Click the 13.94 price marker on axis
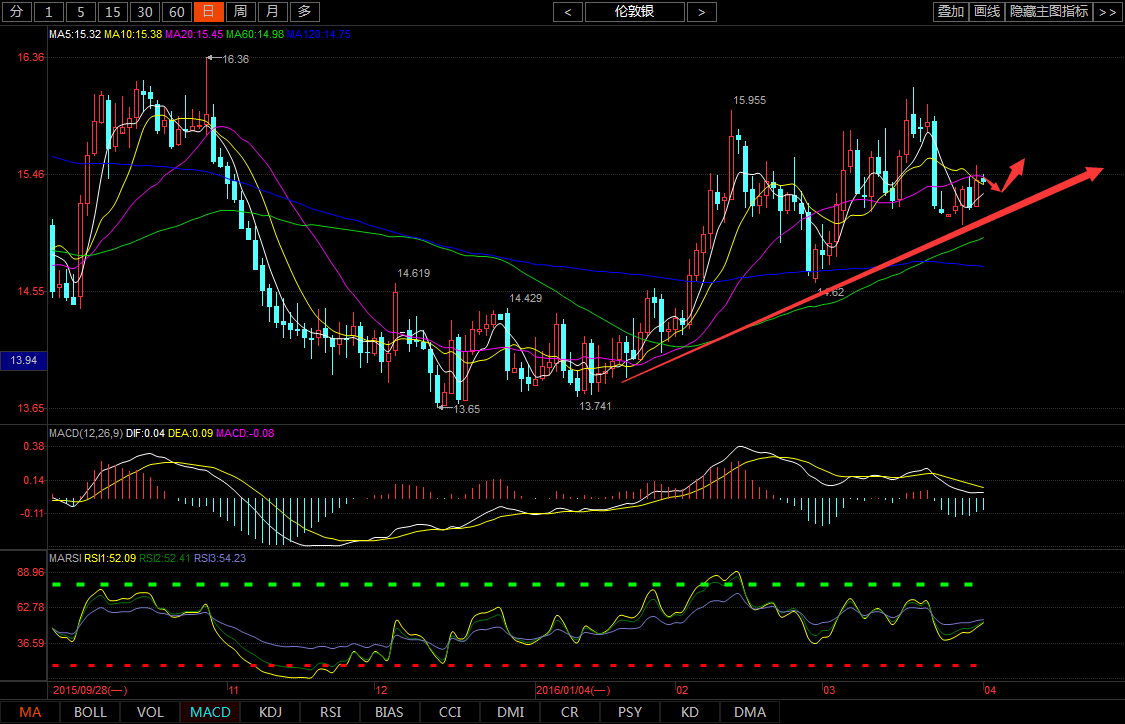1125x724 pixels. tap(22, 360)
